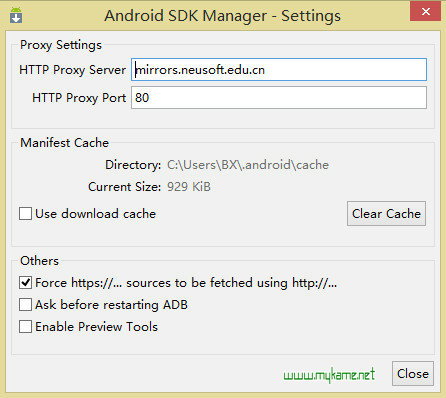
Task: Tick the Ask before restarting ADB checkbox
Action: pyautogui.click(x=26, y=305)
